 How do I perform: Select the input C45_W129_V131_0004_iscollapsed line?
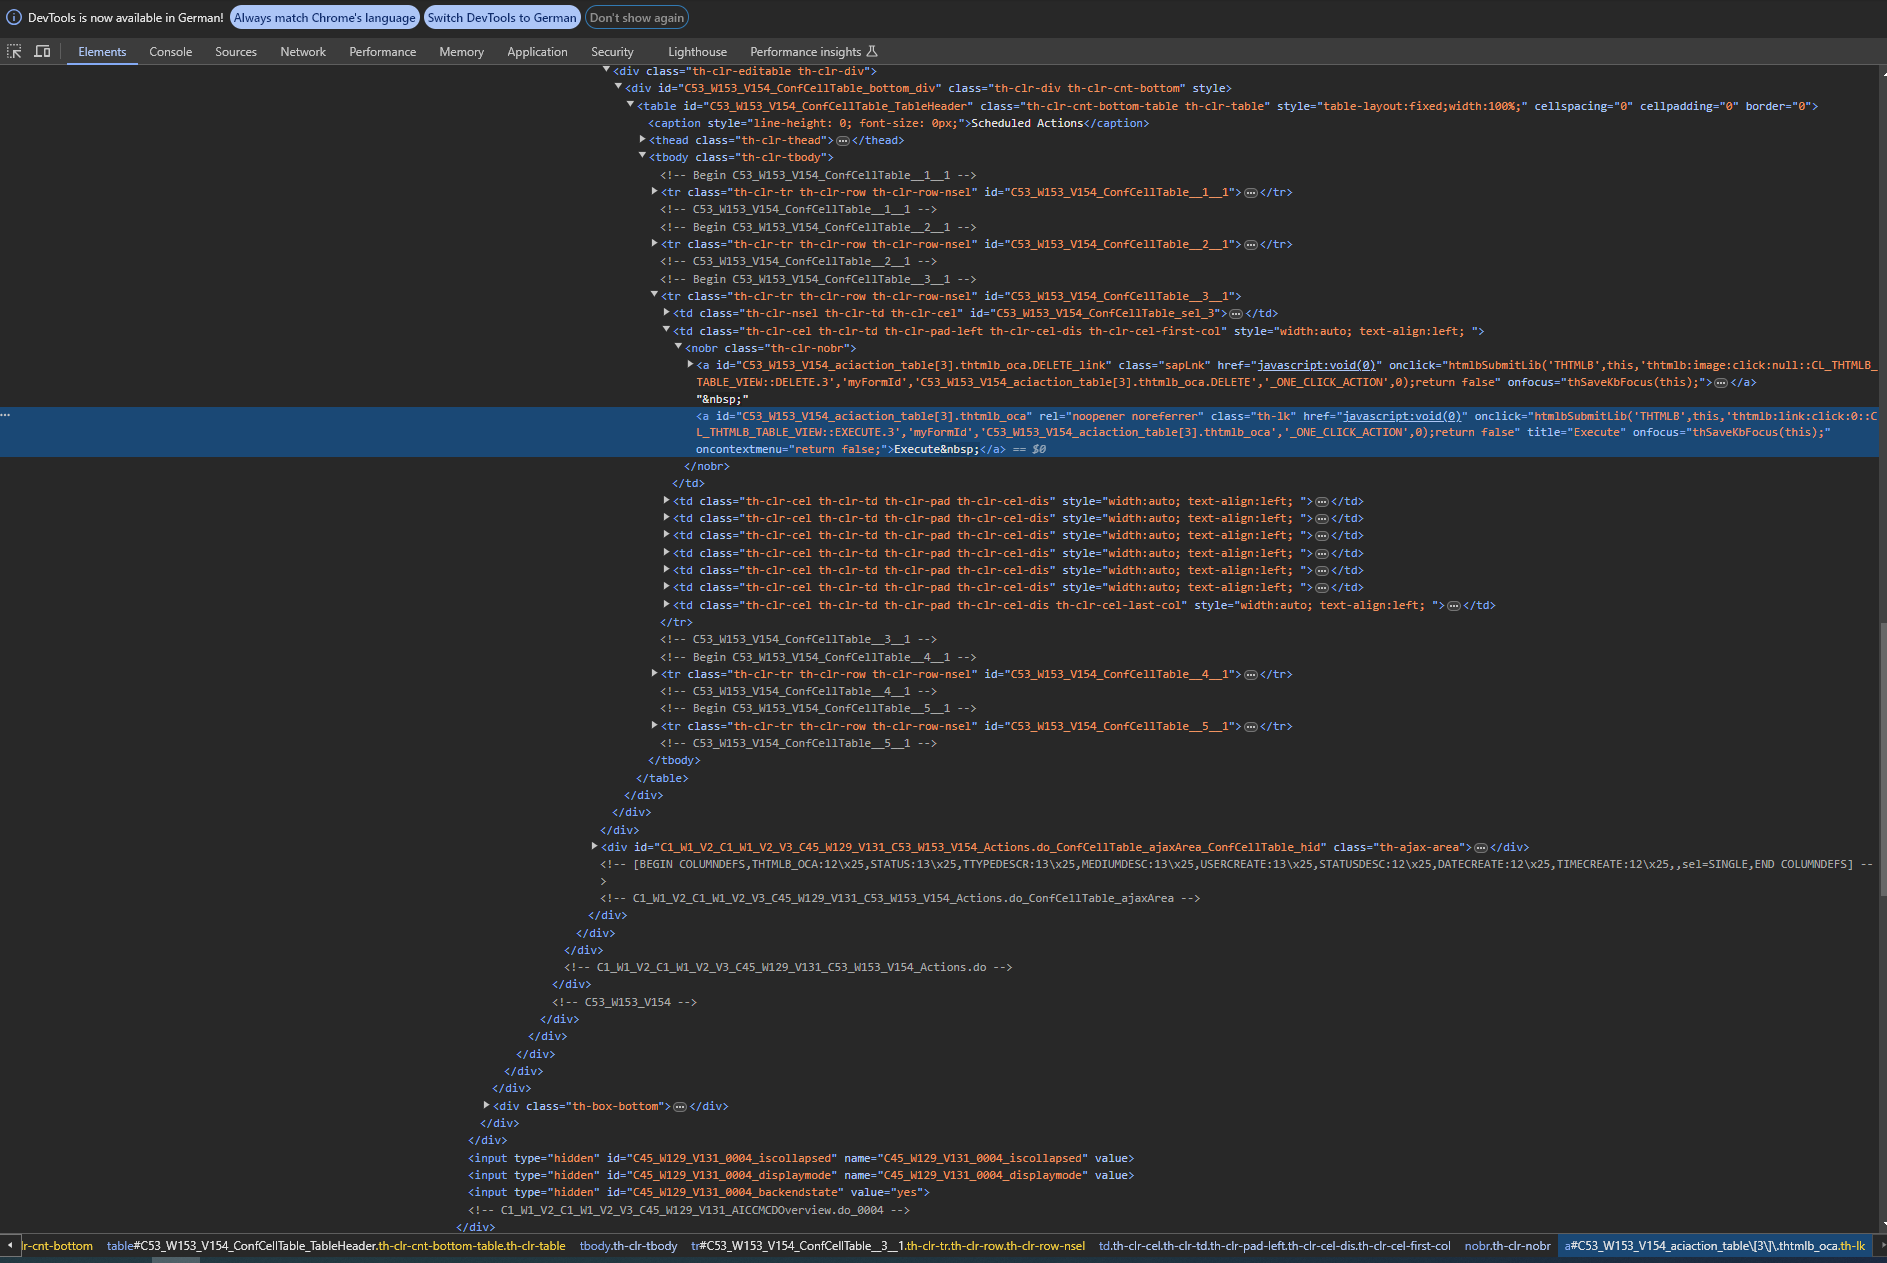(800, 1159)
